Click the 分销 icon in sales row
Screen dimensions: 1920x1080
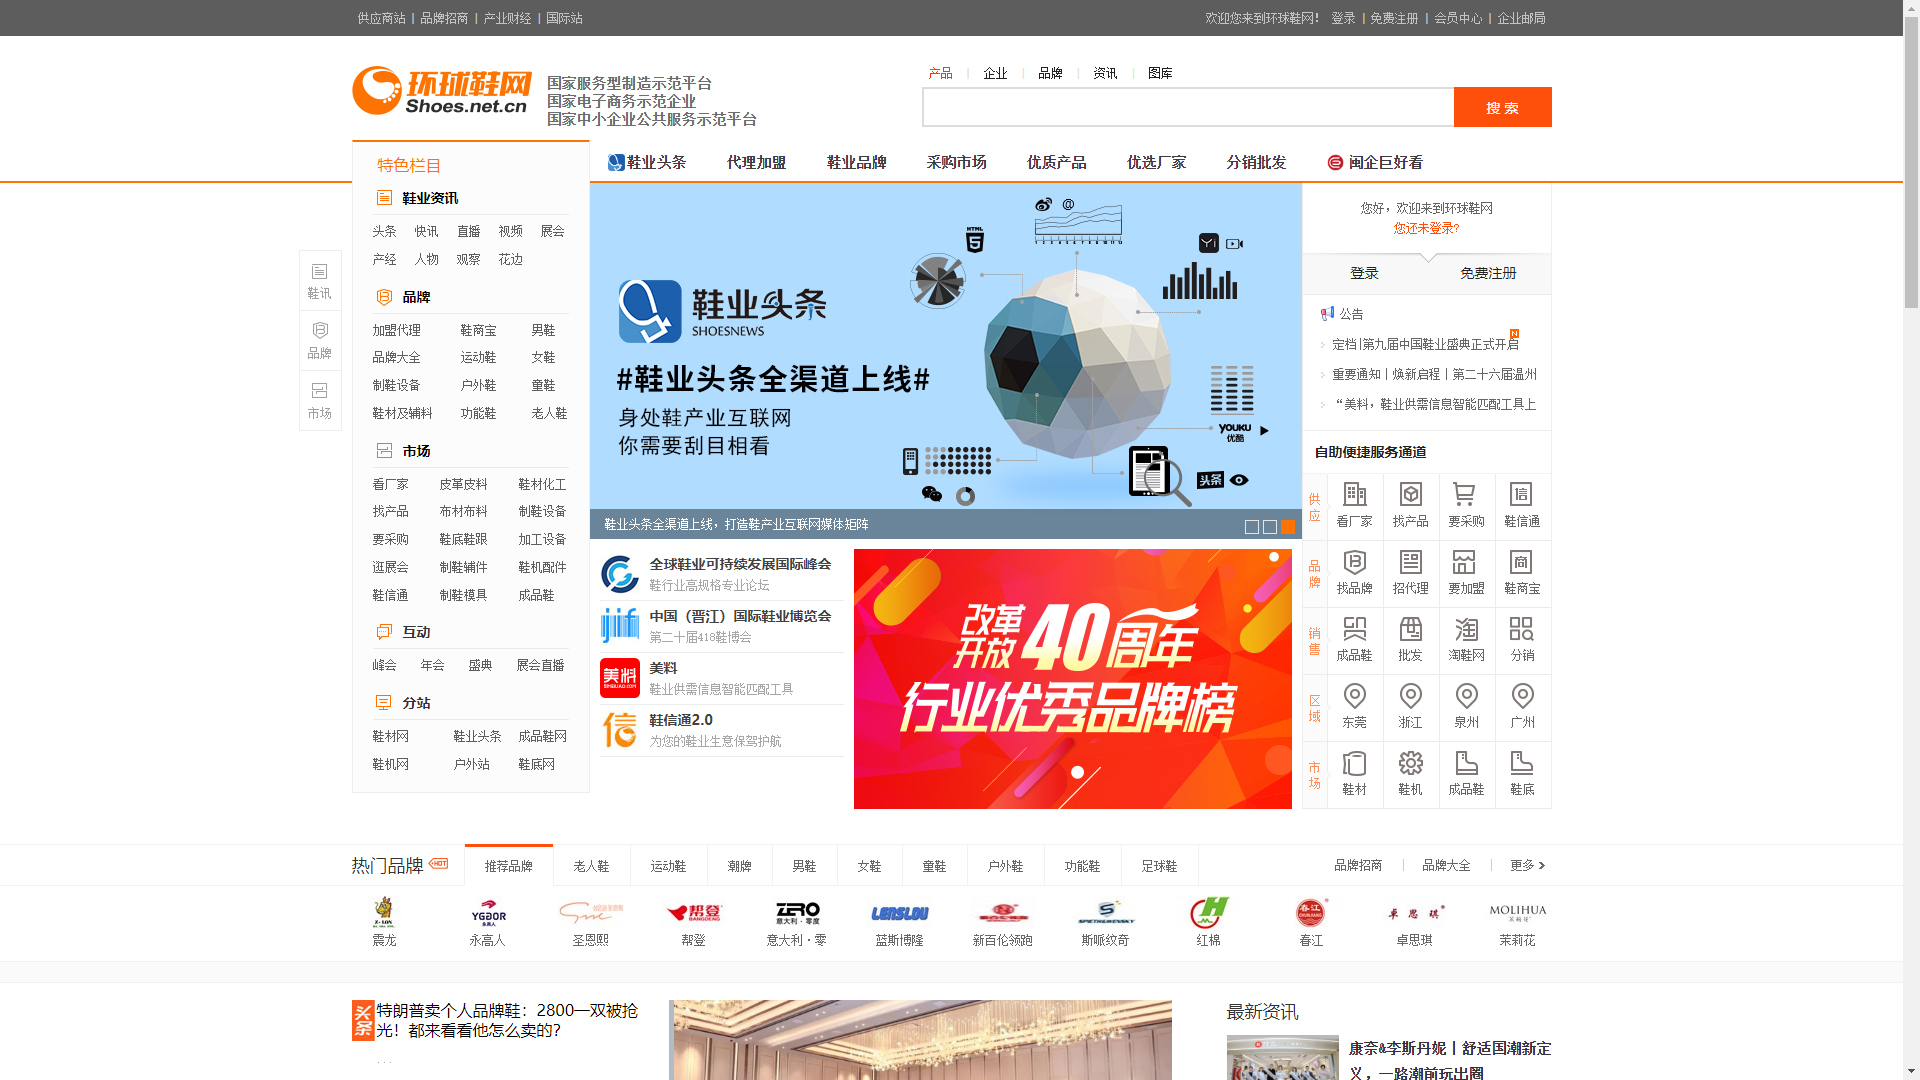coord(1522,630)
